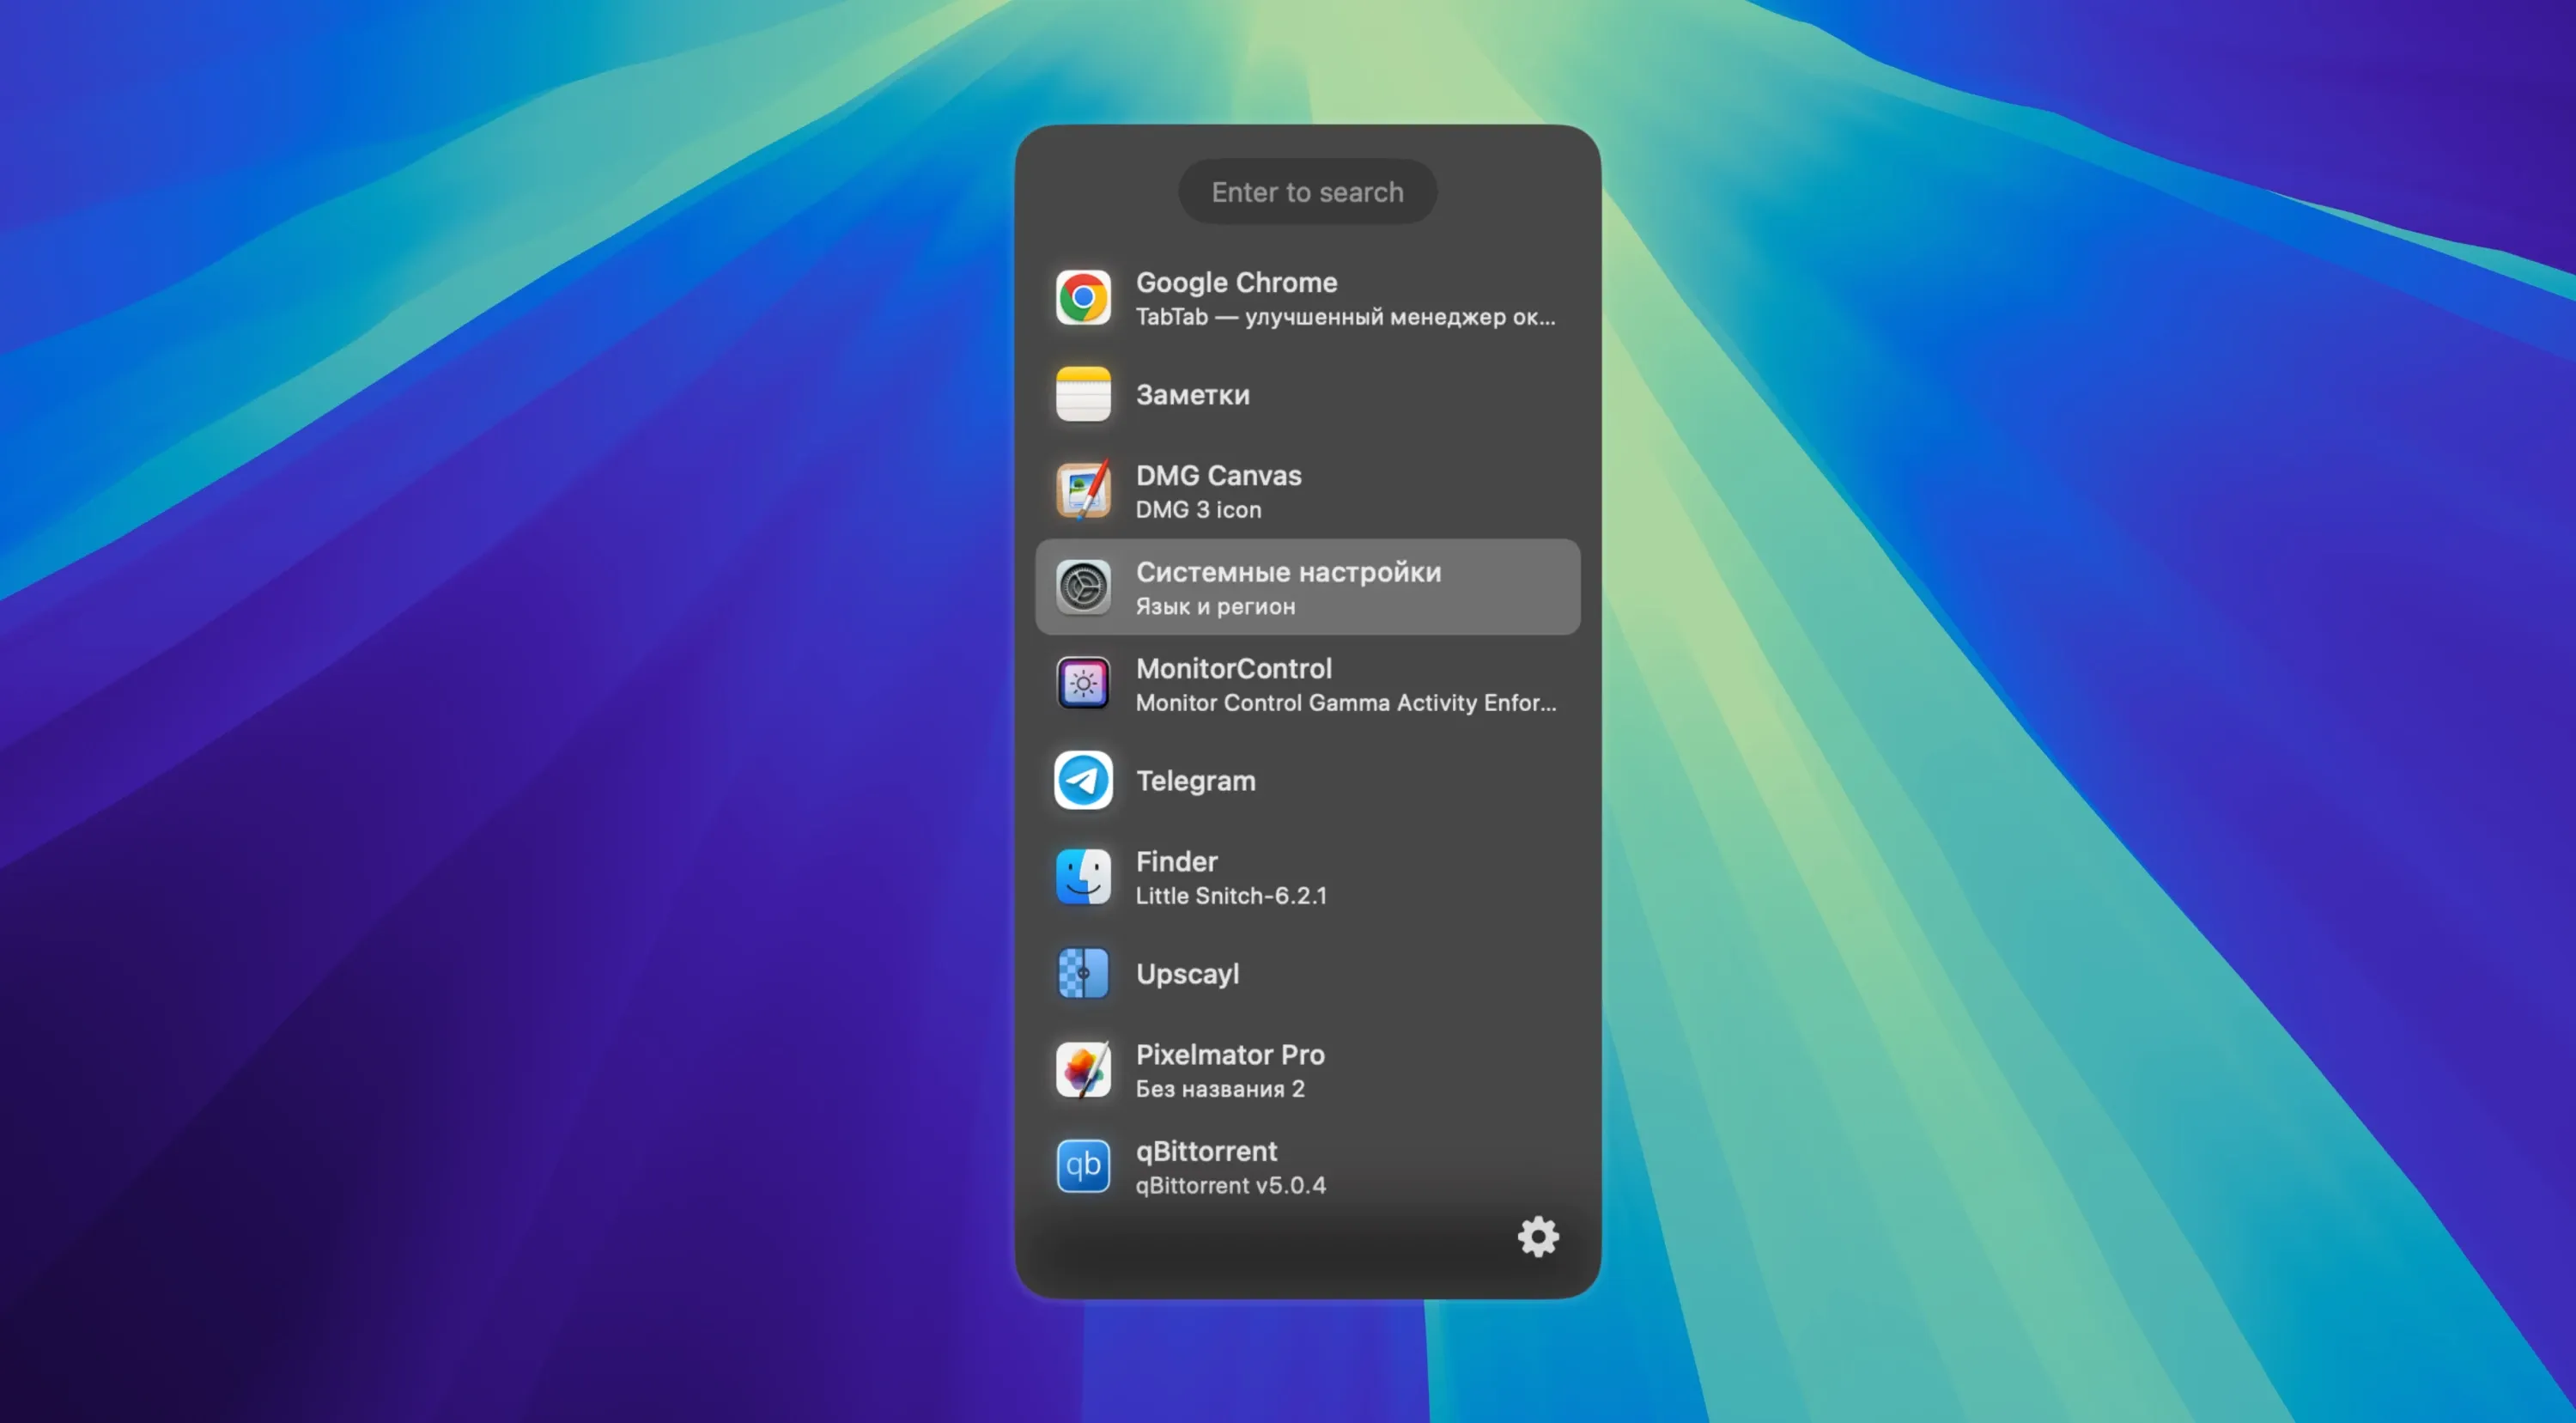
Task: Open the launcher settings gear
Action: point(1537,1236)
